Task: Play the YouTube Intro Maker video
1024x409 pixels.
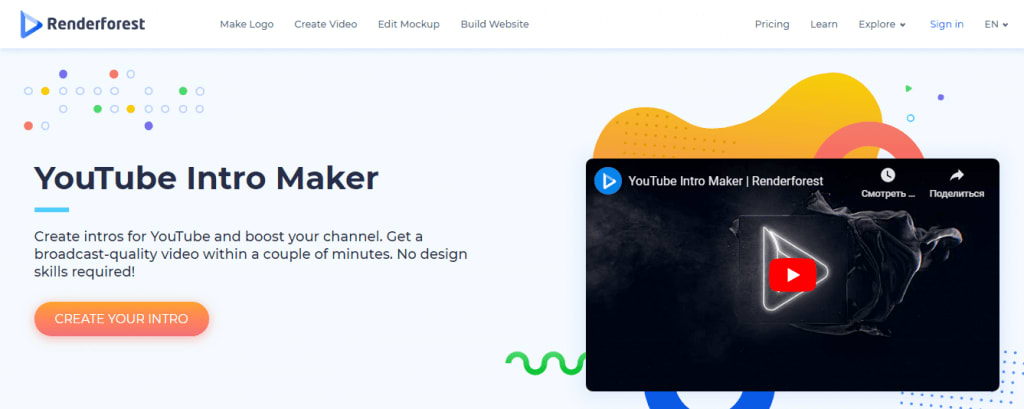Action: [792, 275]
